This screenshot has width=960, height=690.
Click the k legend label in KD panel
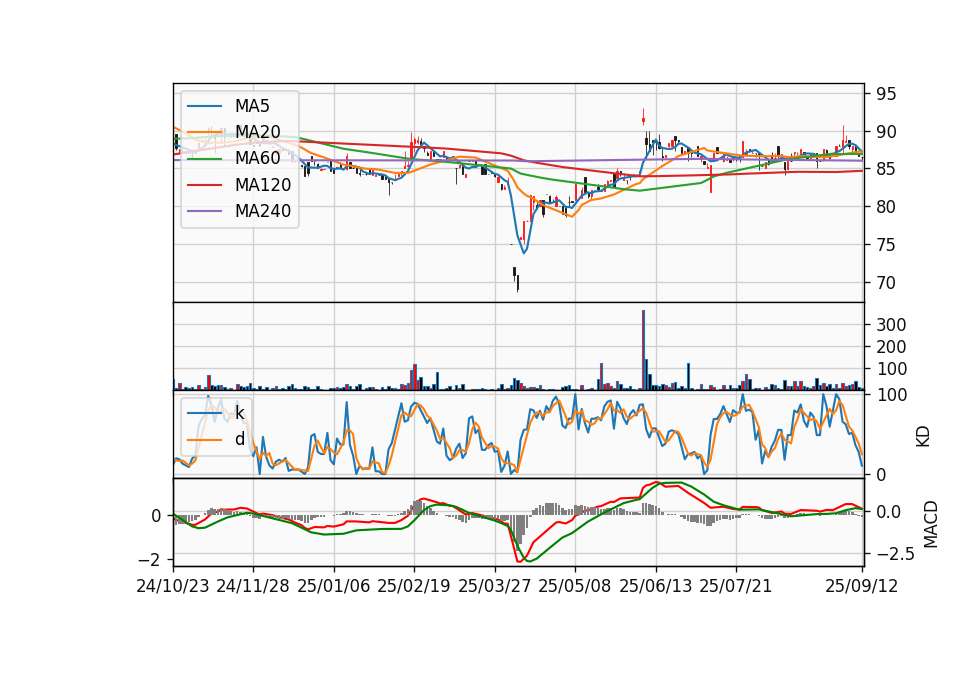coord(239,413)
